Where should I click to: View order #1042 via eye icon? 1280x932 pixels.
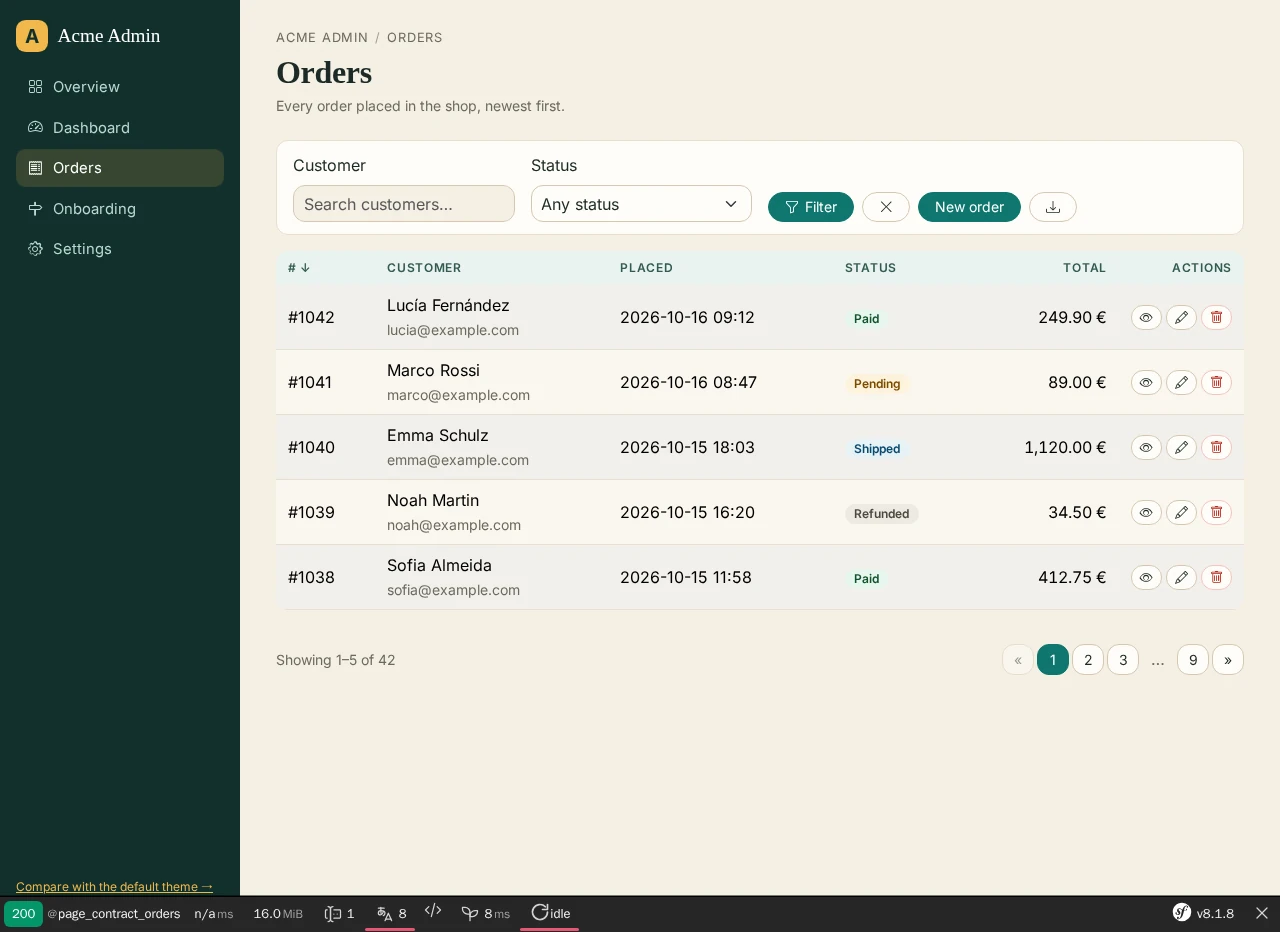1146,317
